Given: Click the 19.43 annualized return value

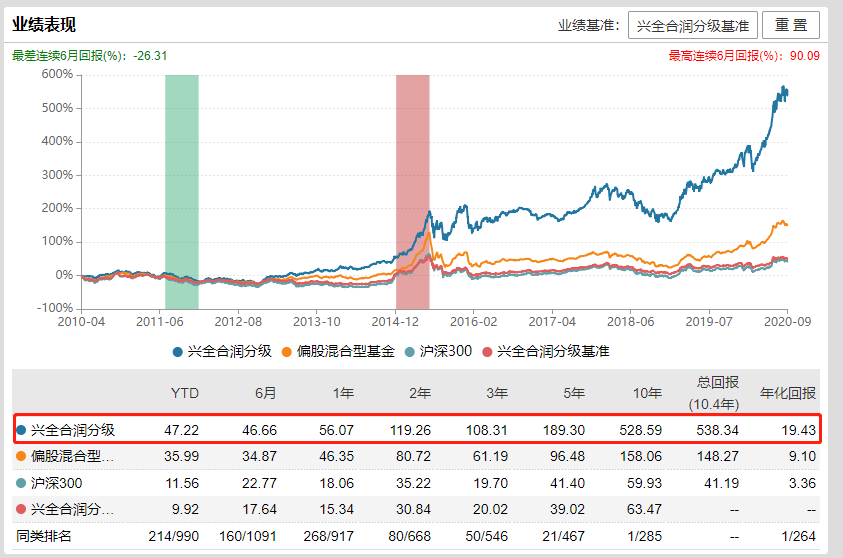Looking at the screenshot, I should coord(799,431).
